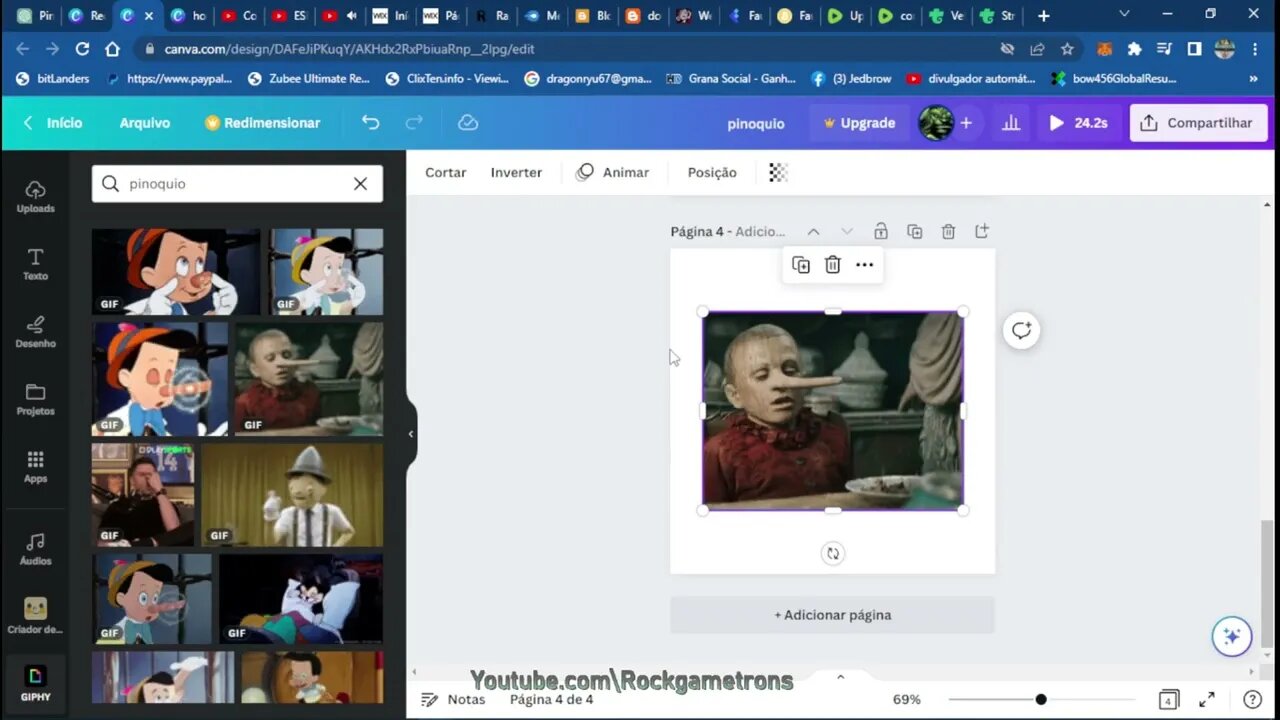Image resolution: width=1280 pixels, height=720 pixels.
Task: Open browser extensions puzzle icon
Action: (x=1134, y=48)
